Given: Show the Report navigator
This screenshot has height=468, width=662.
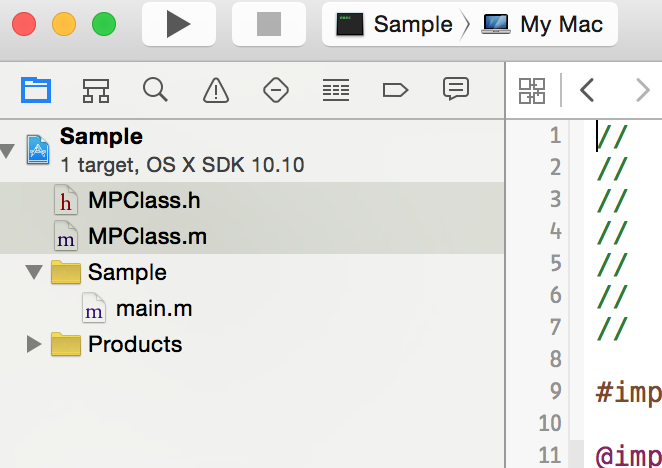Looking at the screenshot, I should pos(456,89).
